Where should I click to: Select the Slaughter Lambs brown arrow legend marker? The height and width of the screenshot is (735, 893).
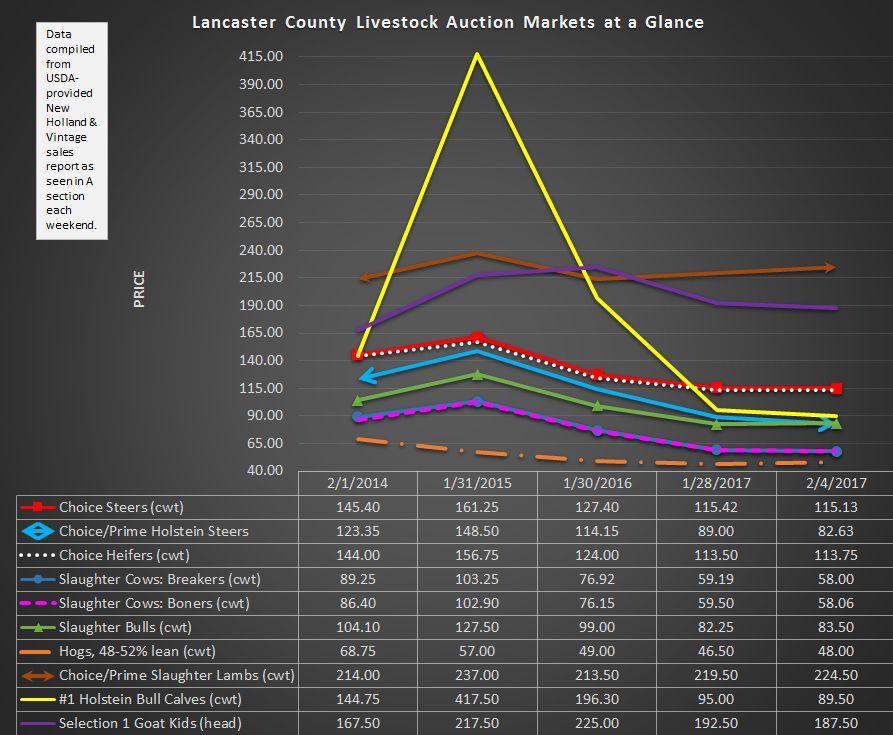38,675
